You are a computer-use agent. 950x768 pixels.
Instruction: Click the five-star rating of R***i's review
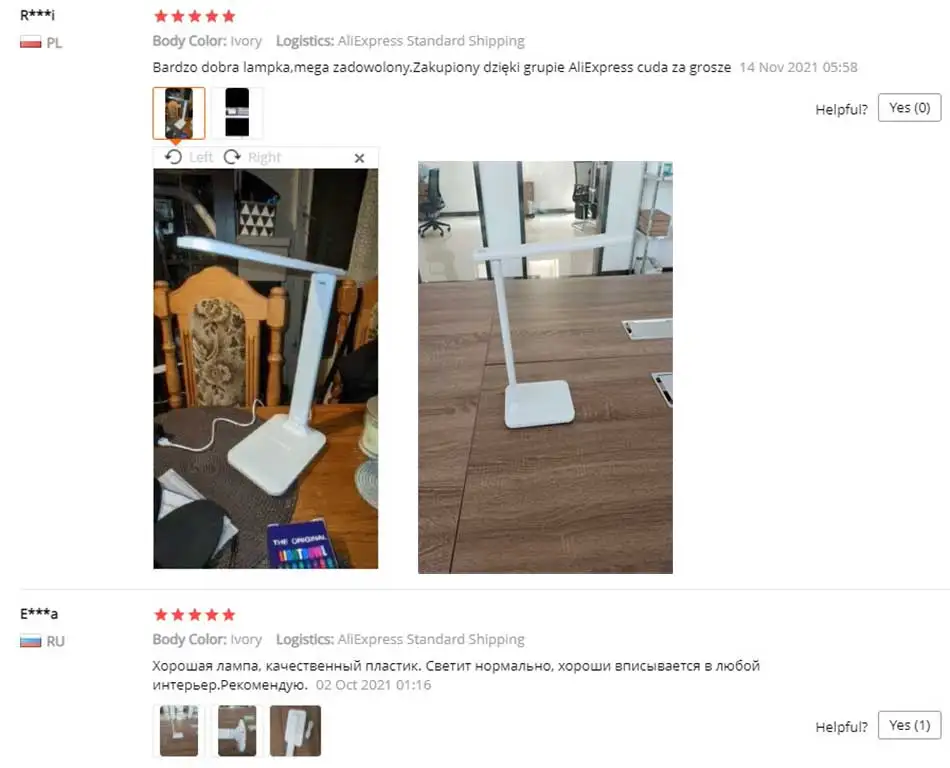[x=194, y=16]
